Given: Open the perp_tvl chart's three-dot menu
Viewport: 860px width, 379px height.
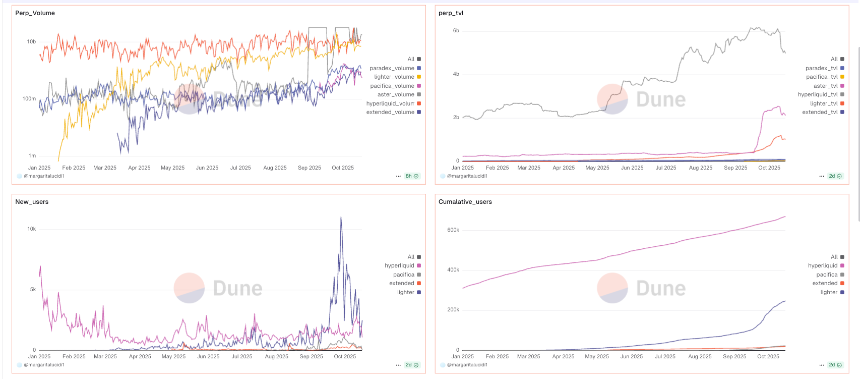Looking at the screenshot, I should pos(822,176).
